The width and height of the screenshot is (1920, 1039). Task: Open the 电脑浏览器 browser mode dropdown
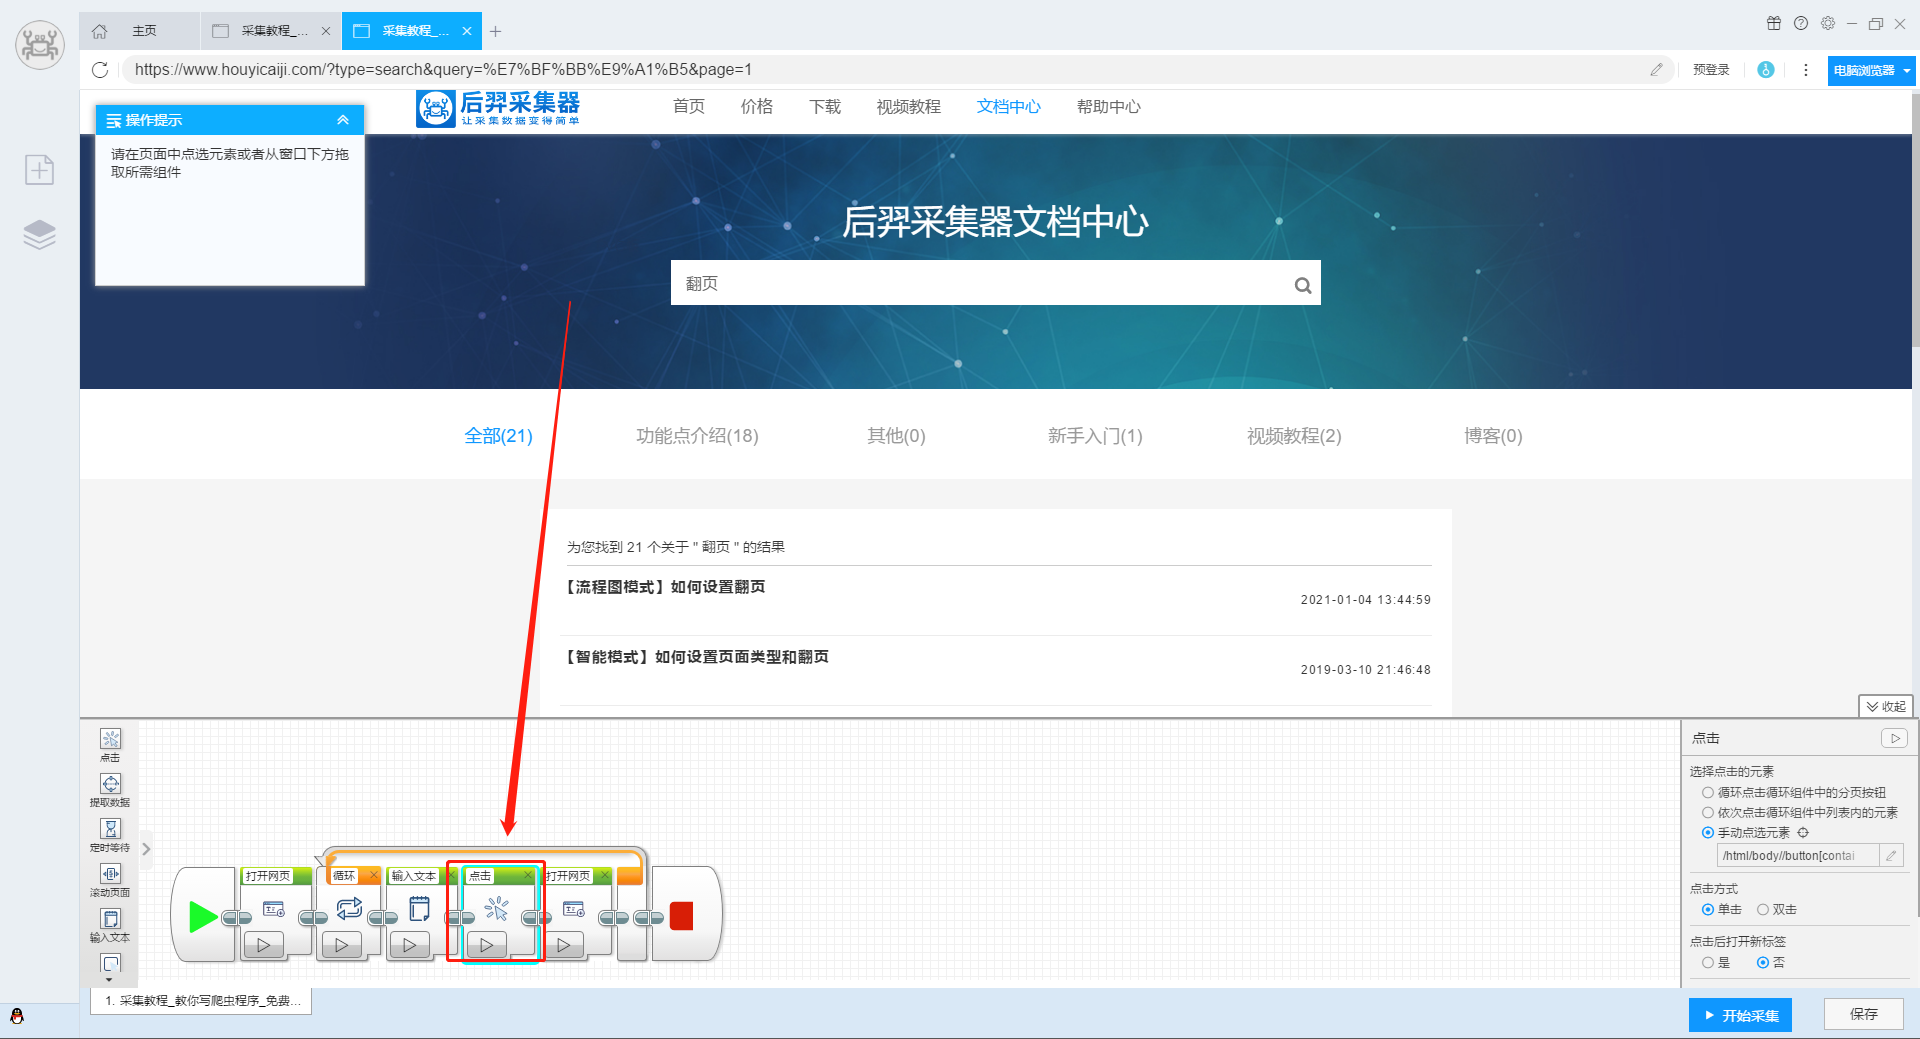click(x=1871, y=70)
